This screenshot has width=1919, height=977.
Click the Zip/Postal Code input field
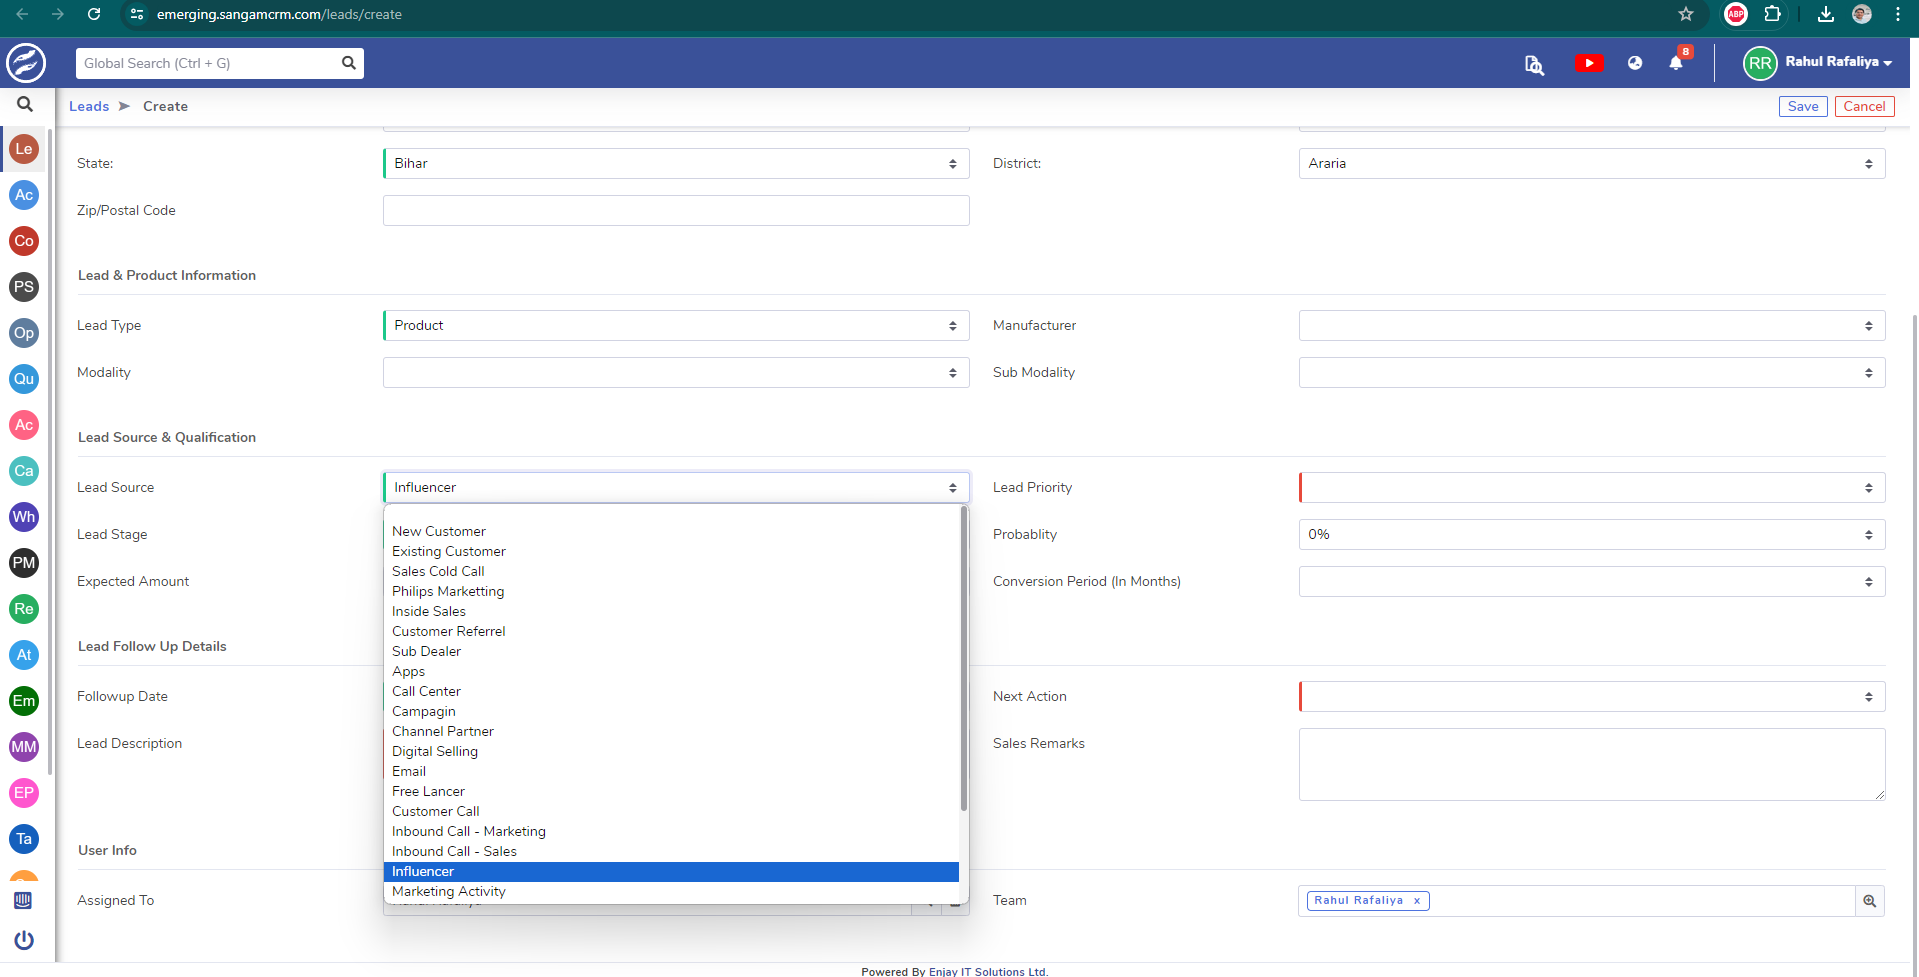click(x=676, y=211)
